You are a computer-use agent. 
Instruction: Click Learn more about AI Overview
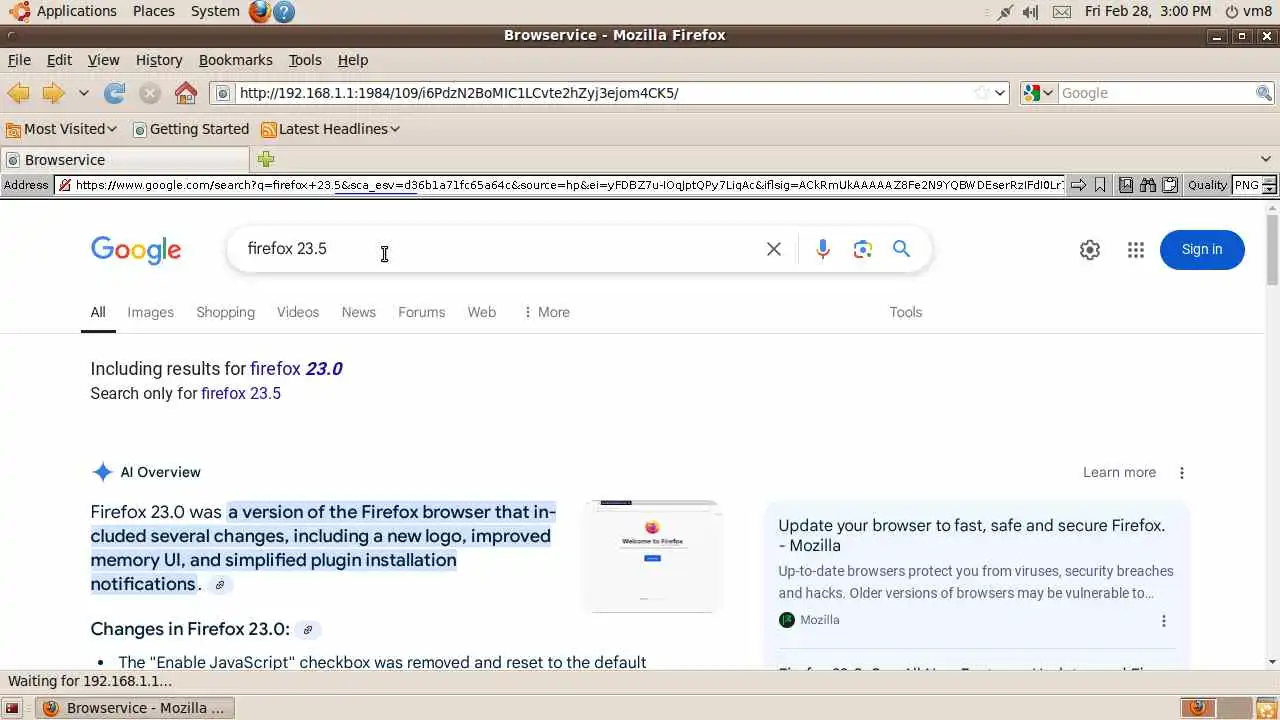[1119, 472]
